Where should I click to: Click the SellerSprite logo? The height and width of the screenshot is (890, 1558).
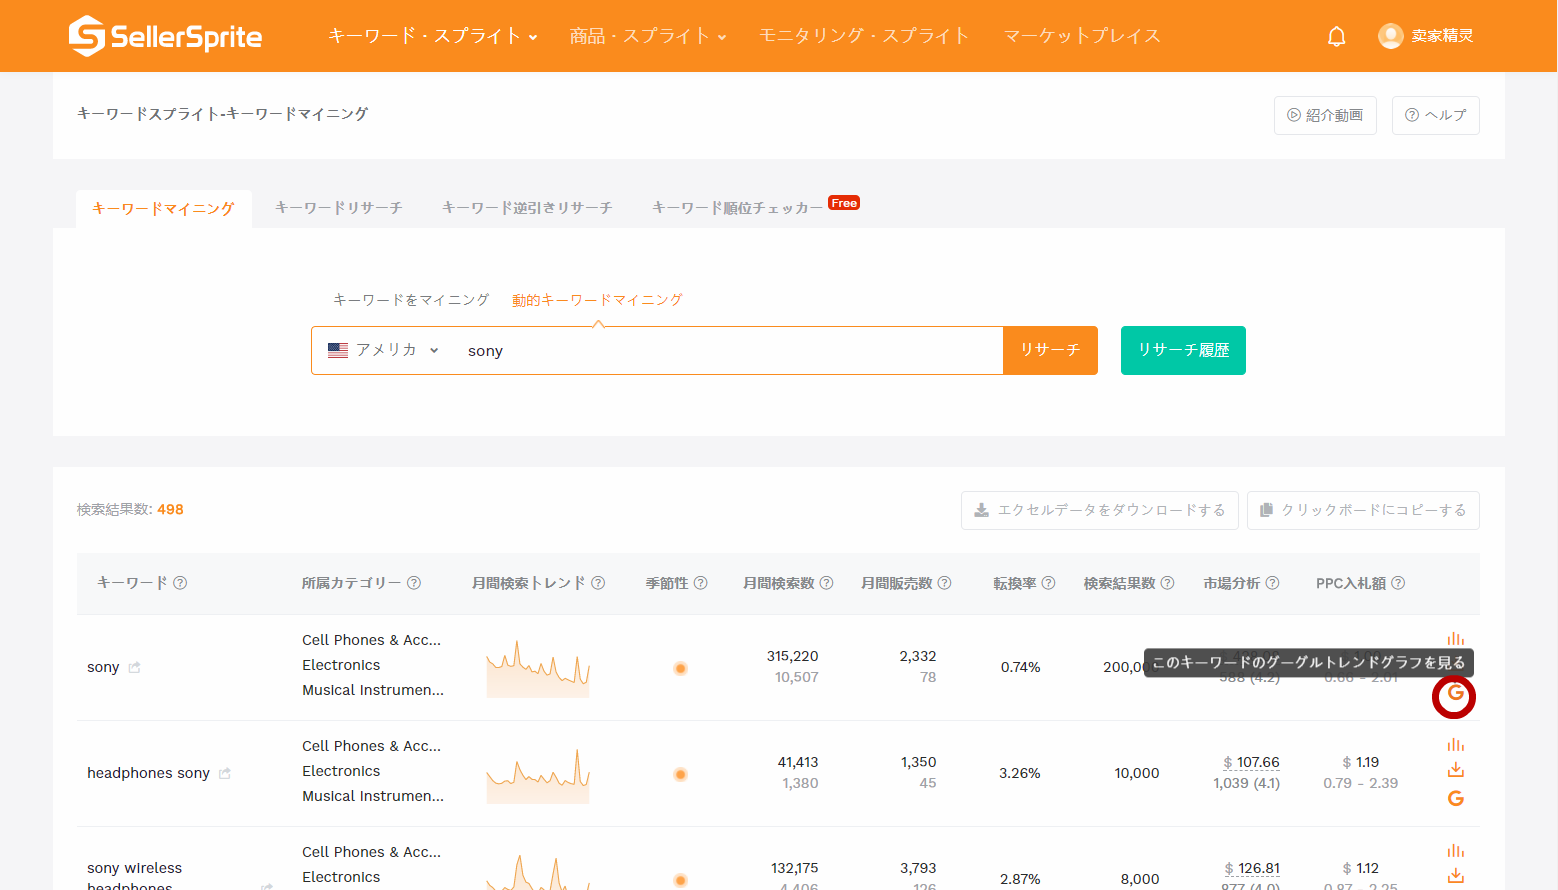coord(165,36)
